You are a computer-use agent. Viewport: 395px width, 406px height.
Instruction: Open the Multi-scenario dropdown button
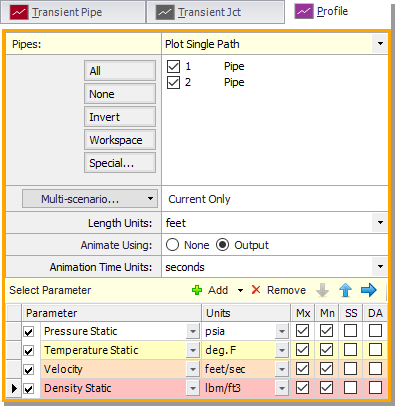[x=90, y=199]
